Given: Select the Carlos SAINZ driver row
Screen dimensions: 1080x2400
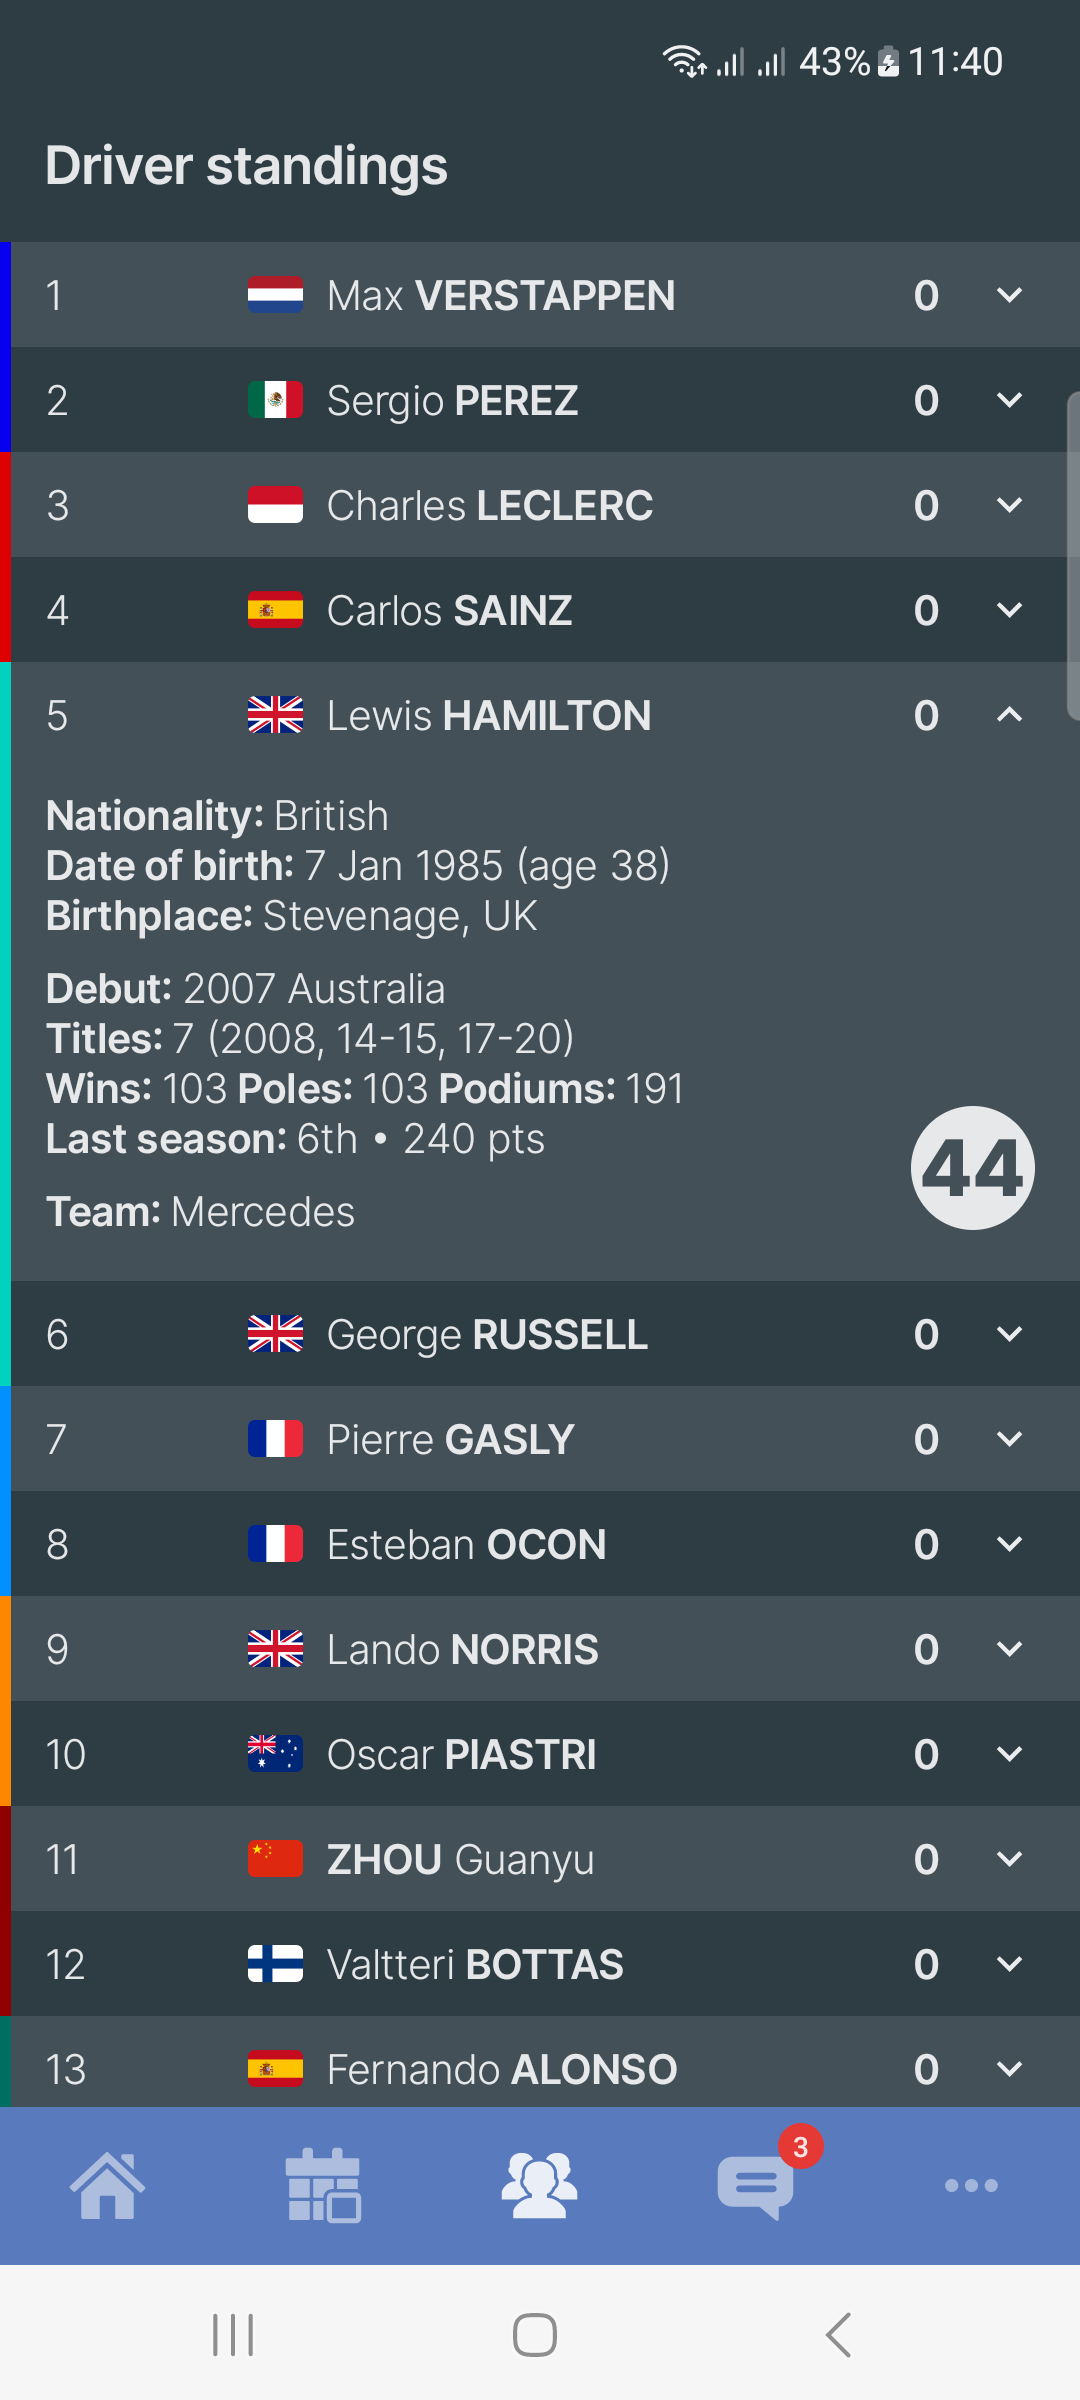Looking at the screenshot, I should 500,610.
